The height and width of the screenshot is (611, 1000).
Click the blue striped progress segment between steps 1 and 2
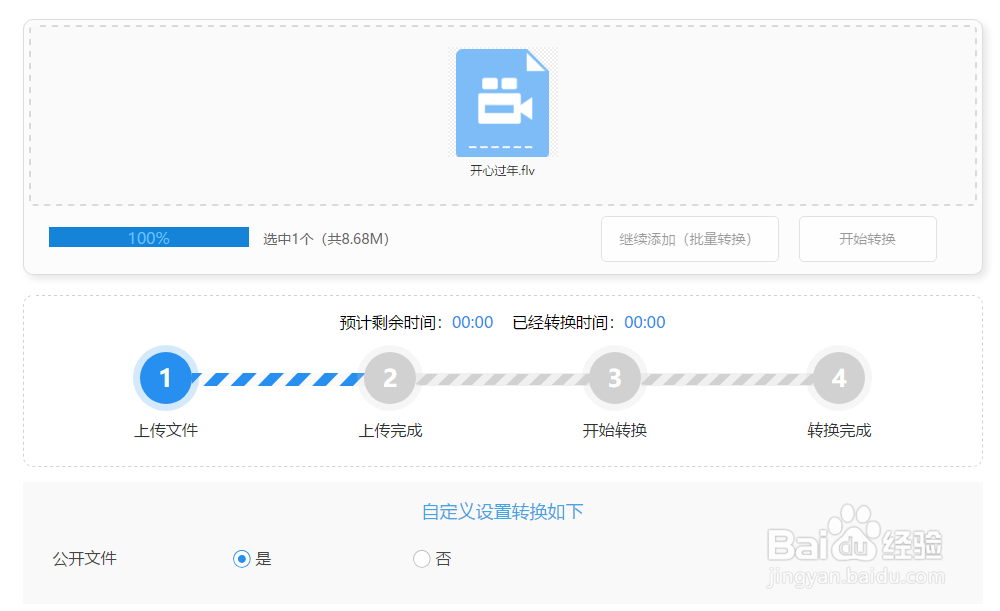point(277,379)
